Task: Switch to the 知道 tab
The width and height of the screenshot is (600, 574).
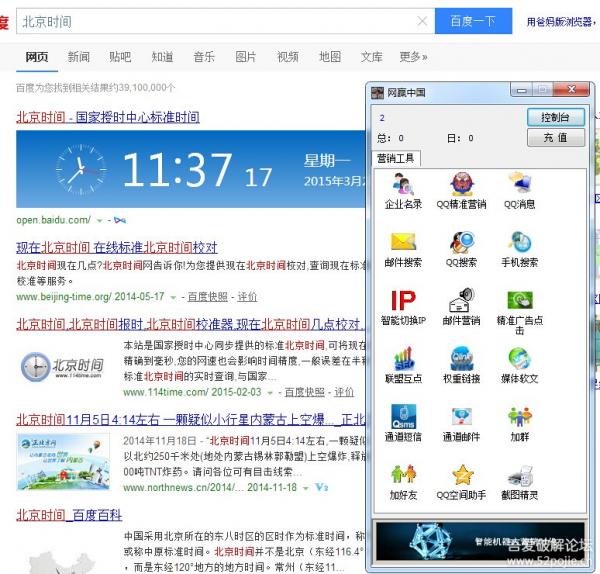Action: 162,57
